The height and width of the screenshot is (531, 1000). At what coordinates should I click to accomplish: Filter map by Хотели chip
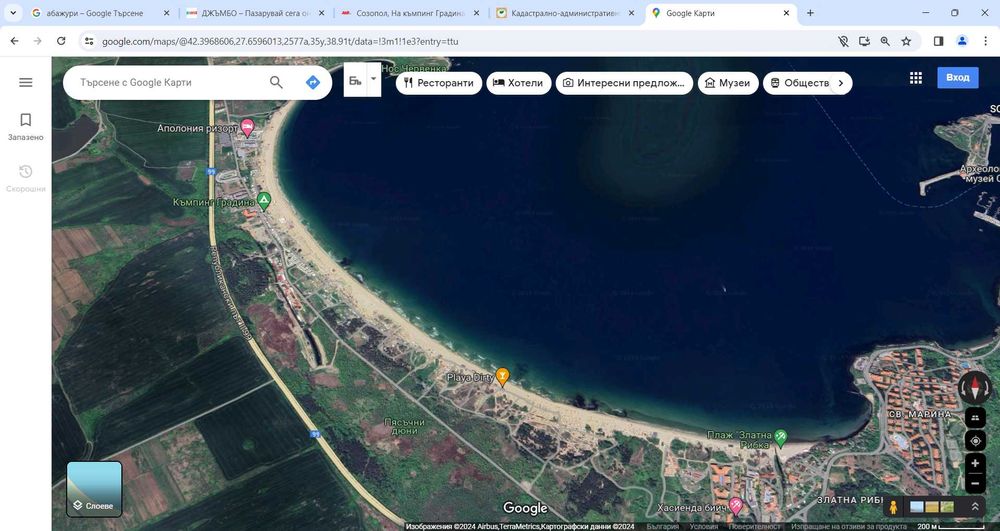(517, 83)
